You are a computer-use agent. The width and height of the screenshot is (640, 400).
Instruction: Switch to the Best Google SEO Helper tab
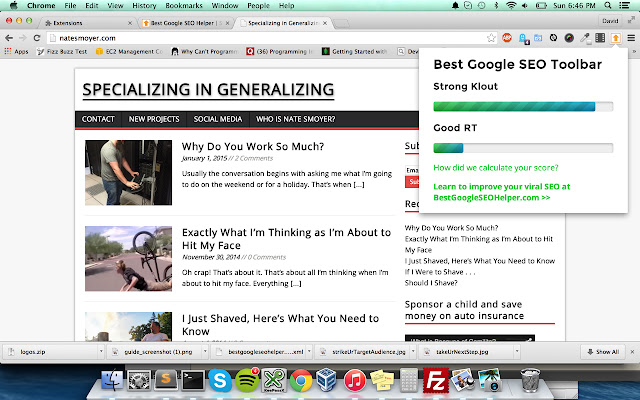[186, 23]
